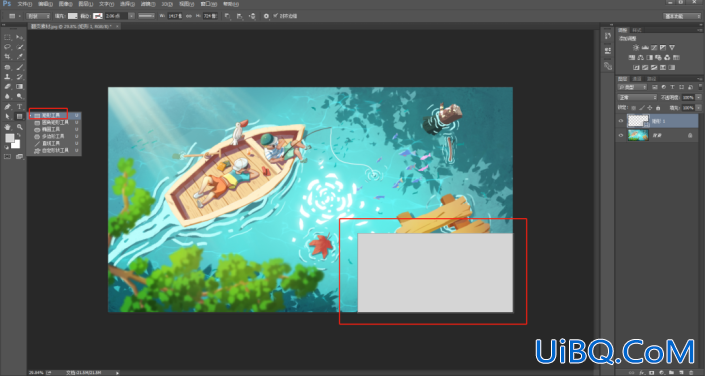The width and height of the screenshot is (705, 376).
Task: Open the layer filter type dropdown
Action: click(x=632, y=87)
